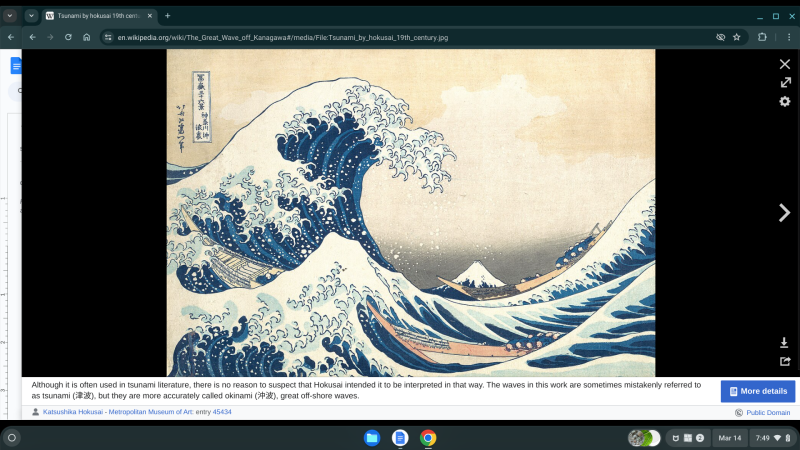Open the Public Domain license link
This screenshot has height=450, width=800.
[x=768, y=412]
